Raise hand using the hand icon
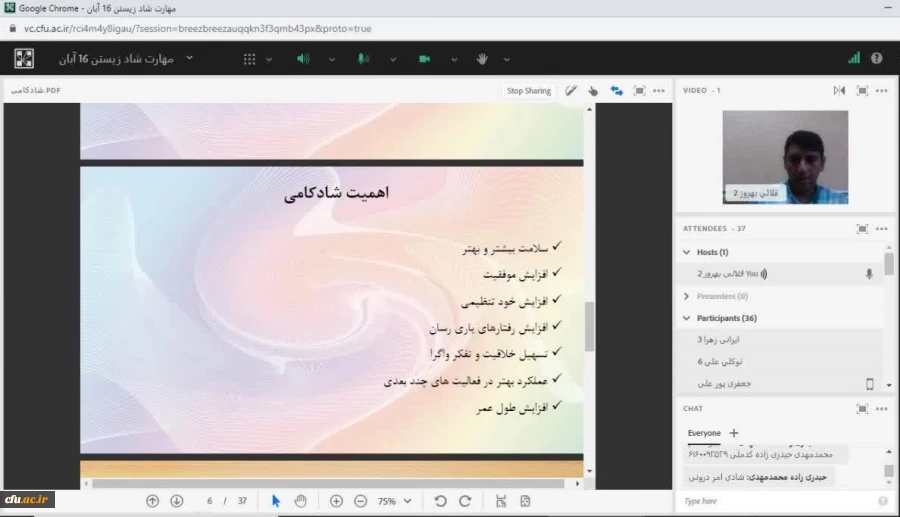Screen dimensions: 900x517 point(482,59)
